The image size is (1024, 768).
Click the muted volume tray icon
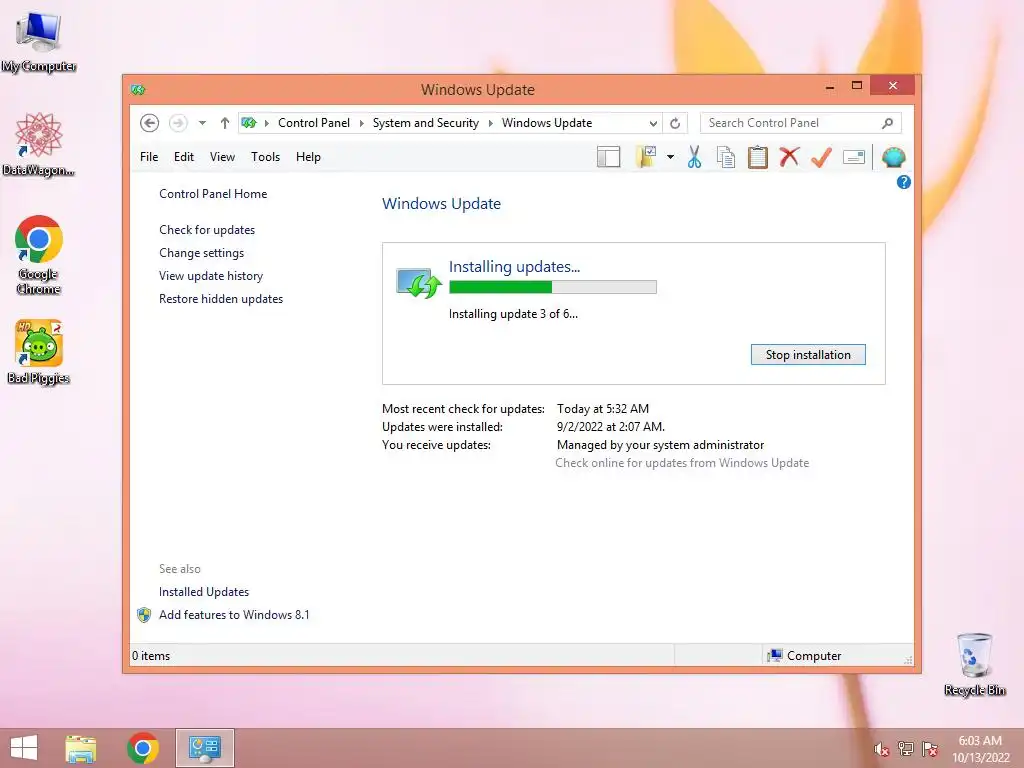(x=881, y=749)
